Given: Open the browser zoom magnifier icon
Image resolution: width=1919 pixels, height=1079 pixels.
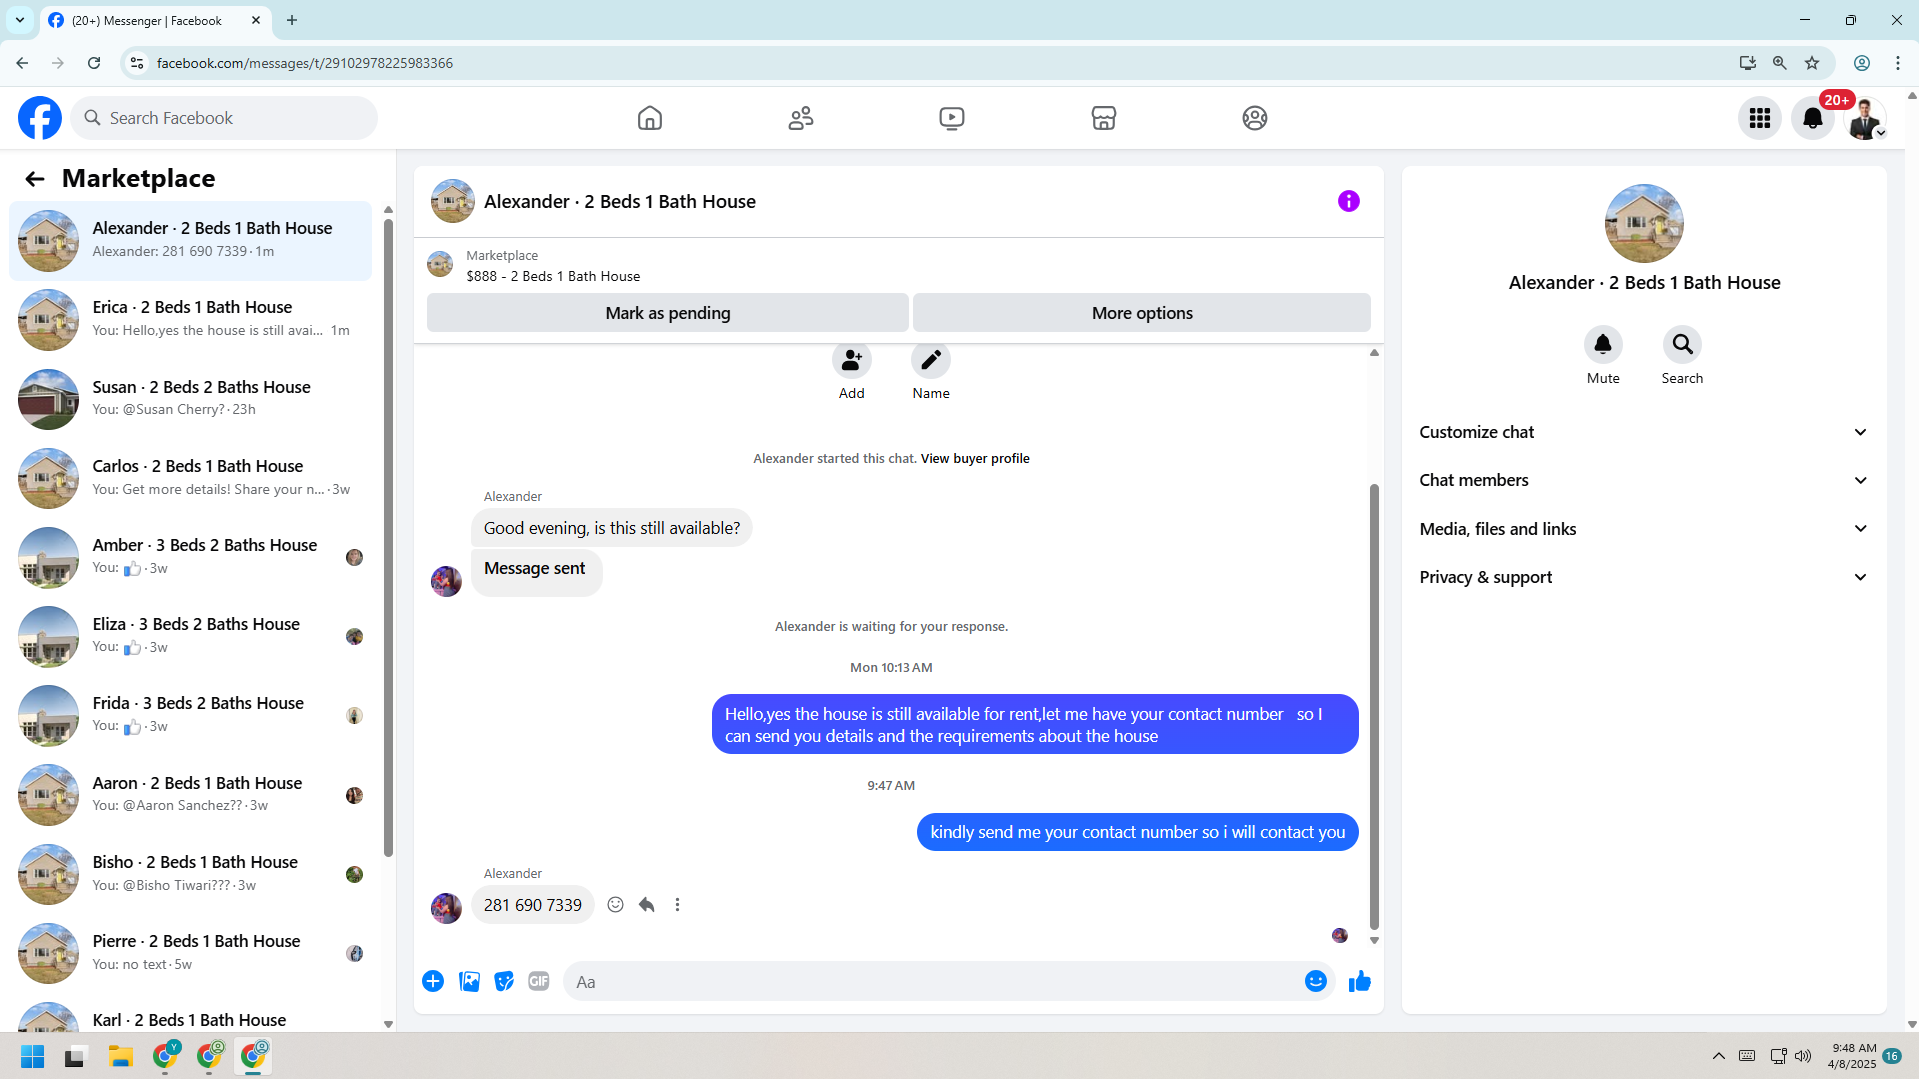Looking at the screenshot, I should (x=1779, y=63).
